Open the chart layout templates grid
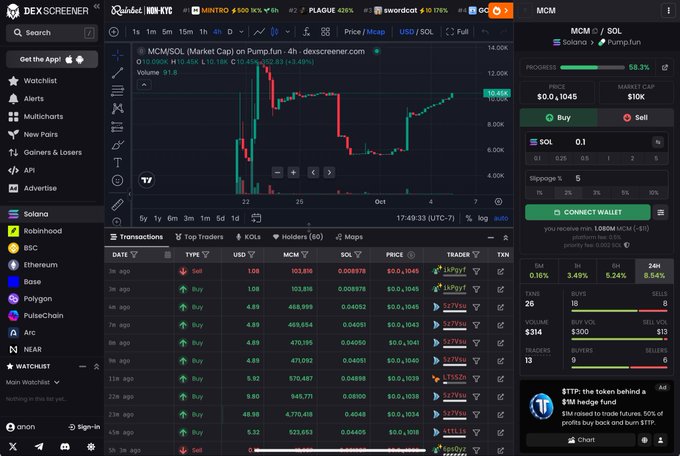The width and height of the screenshot is (680, 456). tap(325, 32)
